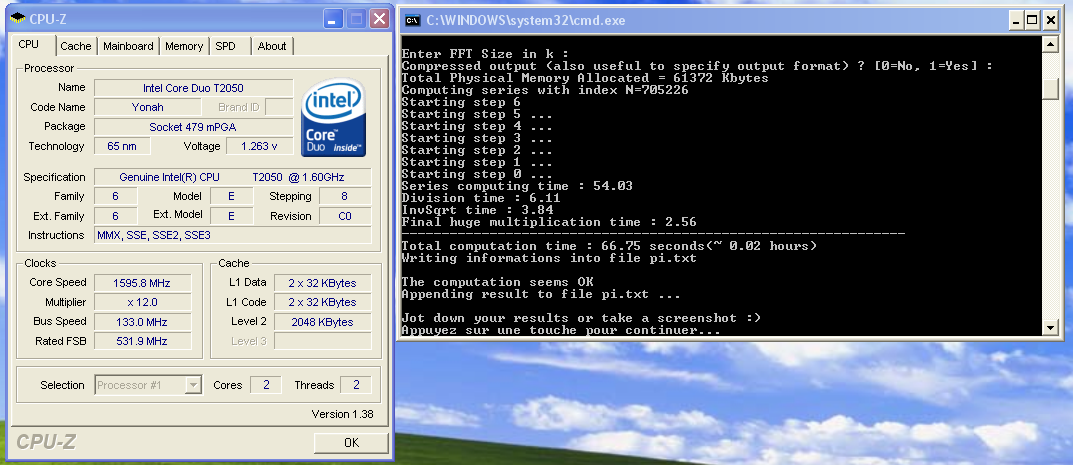Click 'The computation seems OK' line
1073x465 pixels.
tap(497, 282)
